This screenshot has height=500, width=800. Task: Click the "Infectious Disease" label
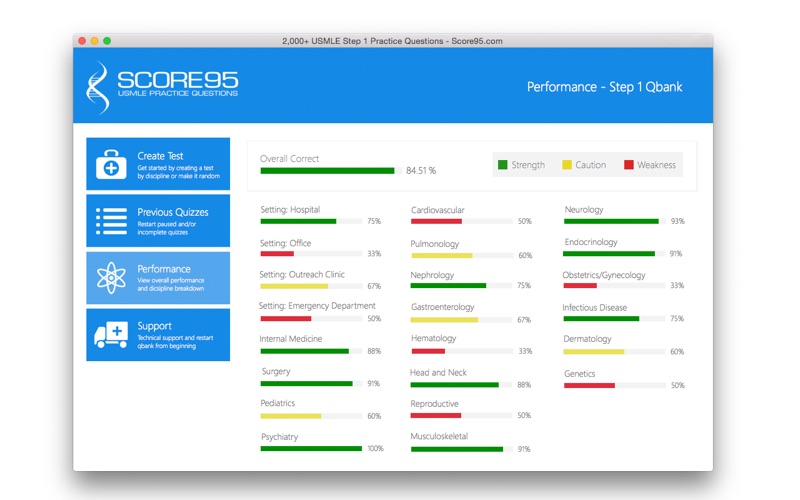[594, 308]
